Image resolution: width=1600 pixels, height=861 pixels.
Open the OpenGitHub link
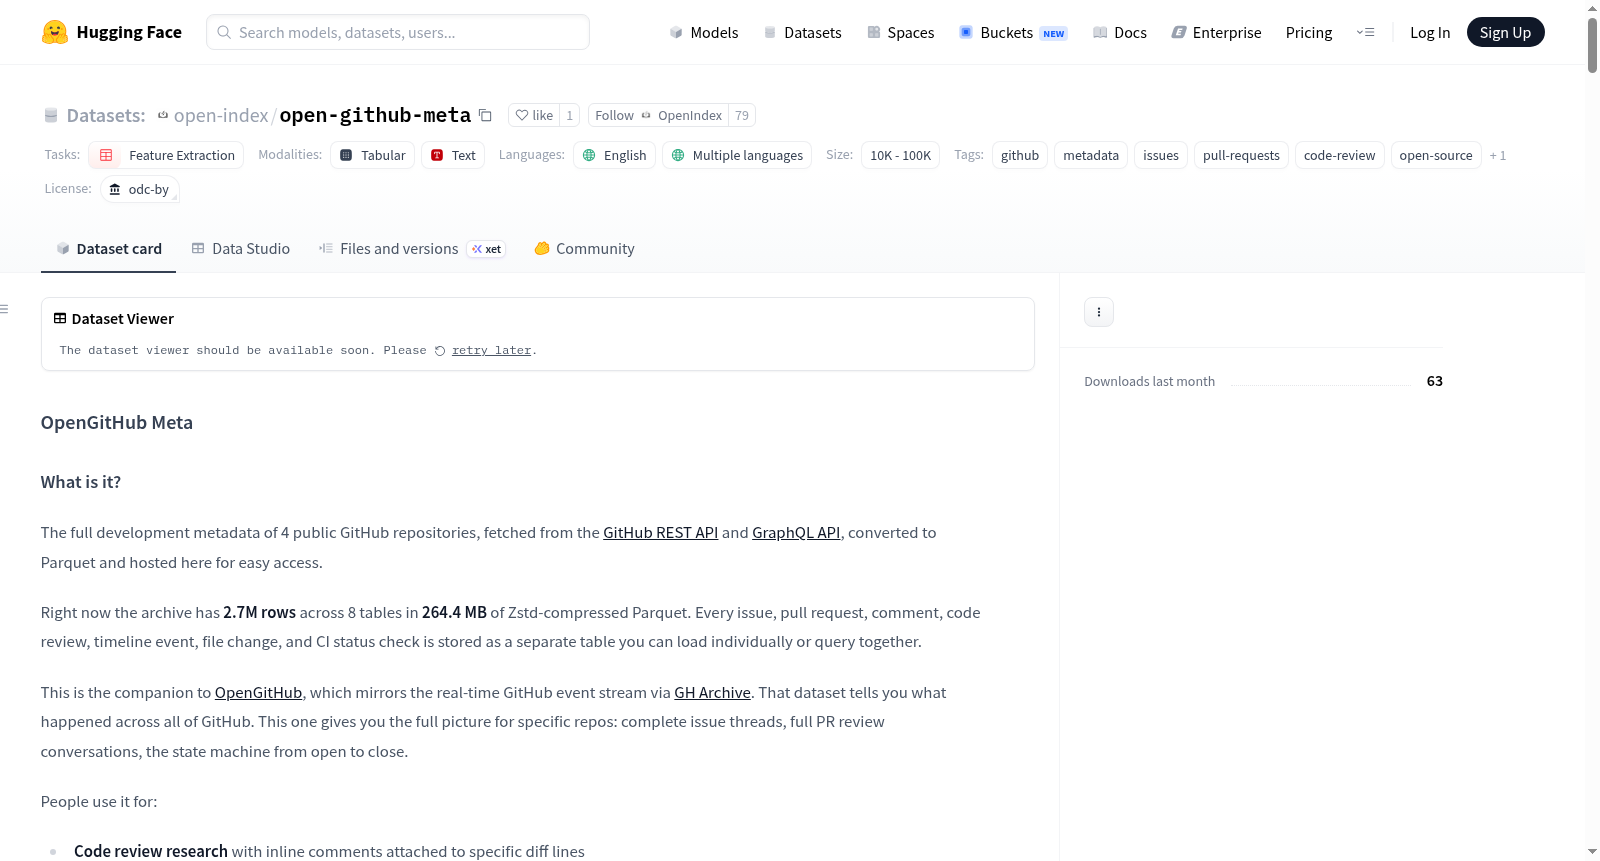point(258,693)
